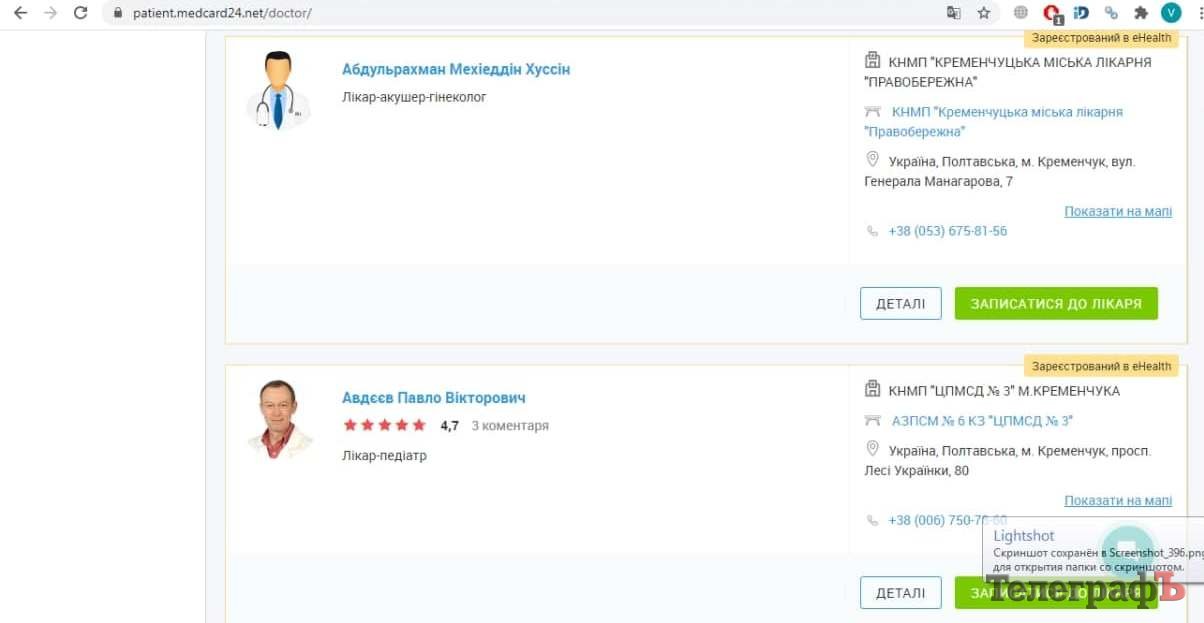This screenshot has width=1204, height=623.
Task: Bookmark this page with the star icon
Action: click(x=984, y=13)
